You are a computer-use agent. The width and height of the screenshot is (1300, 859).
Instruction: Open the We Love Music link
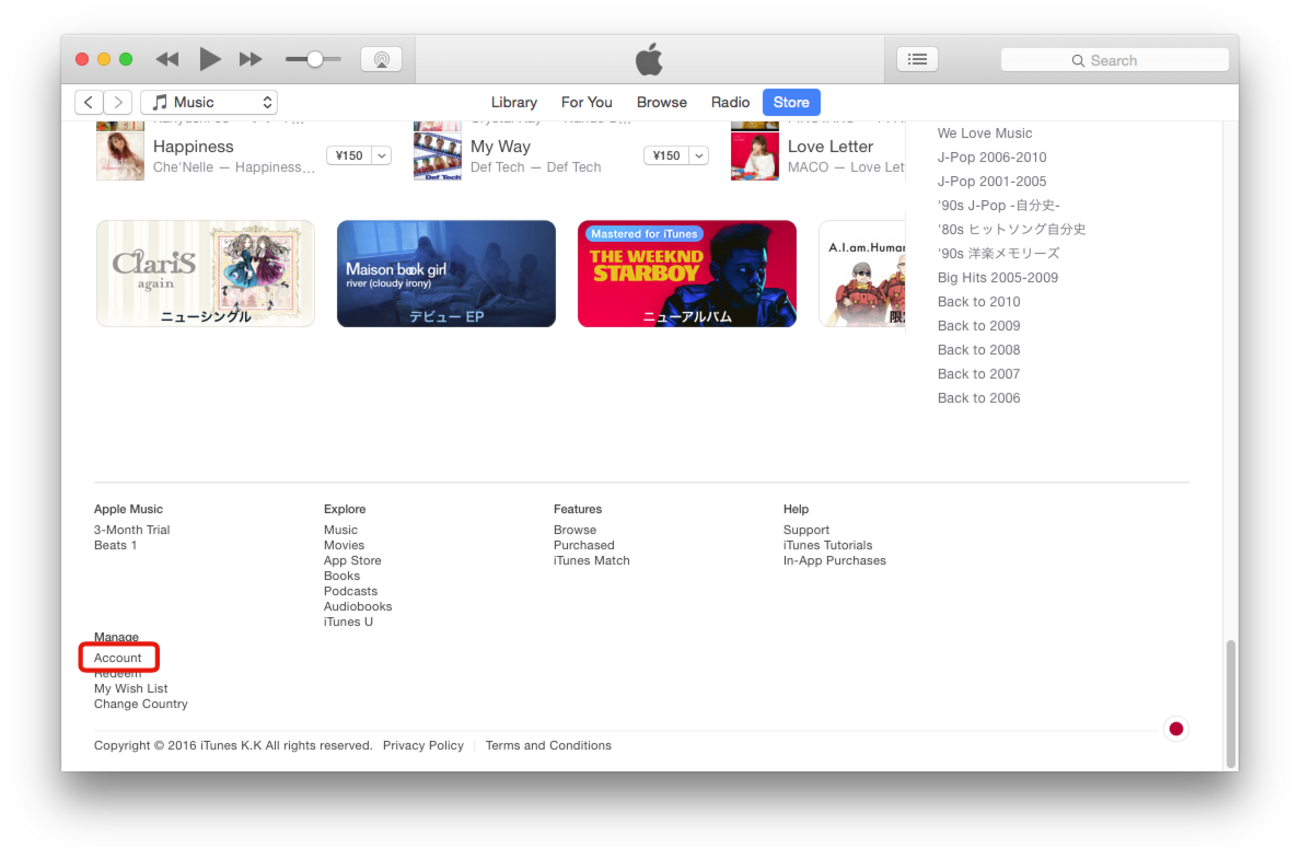tap(985, 133)
